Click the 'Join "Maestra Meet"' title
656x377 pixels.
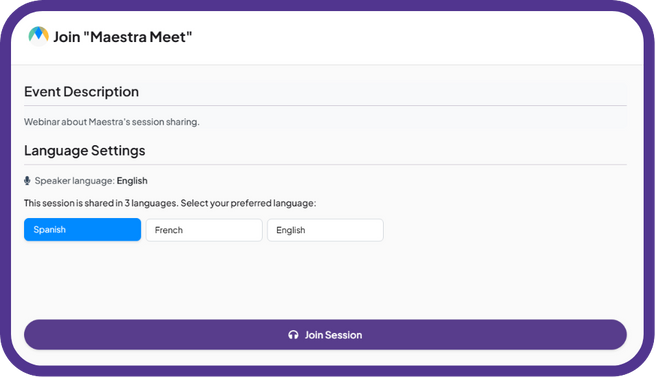pos(123,37)
